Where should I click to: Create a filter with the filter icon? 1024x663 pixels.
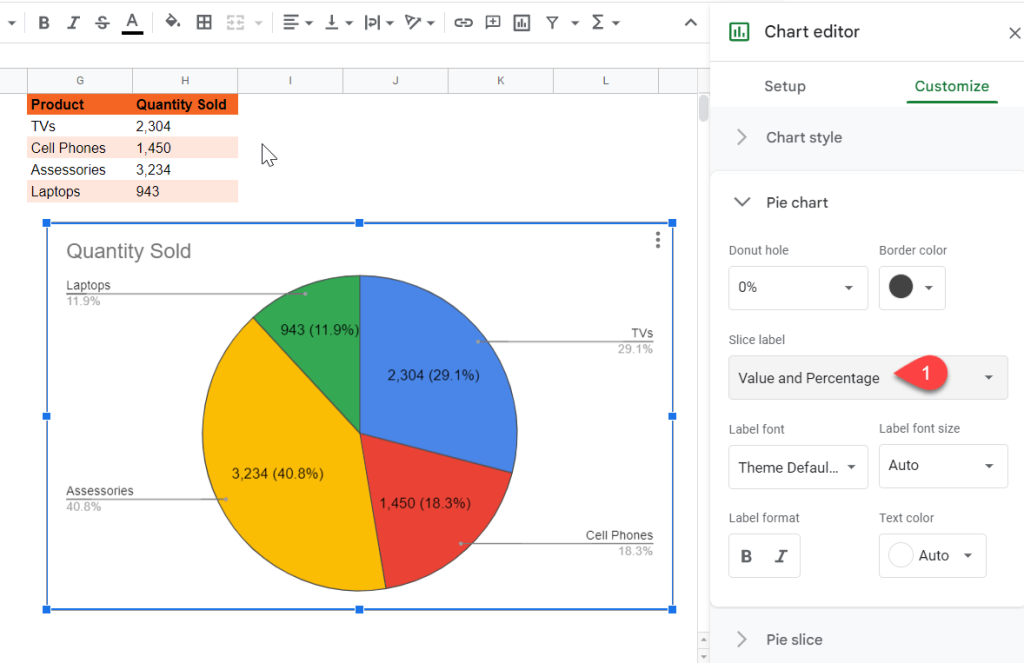point(551,21)
